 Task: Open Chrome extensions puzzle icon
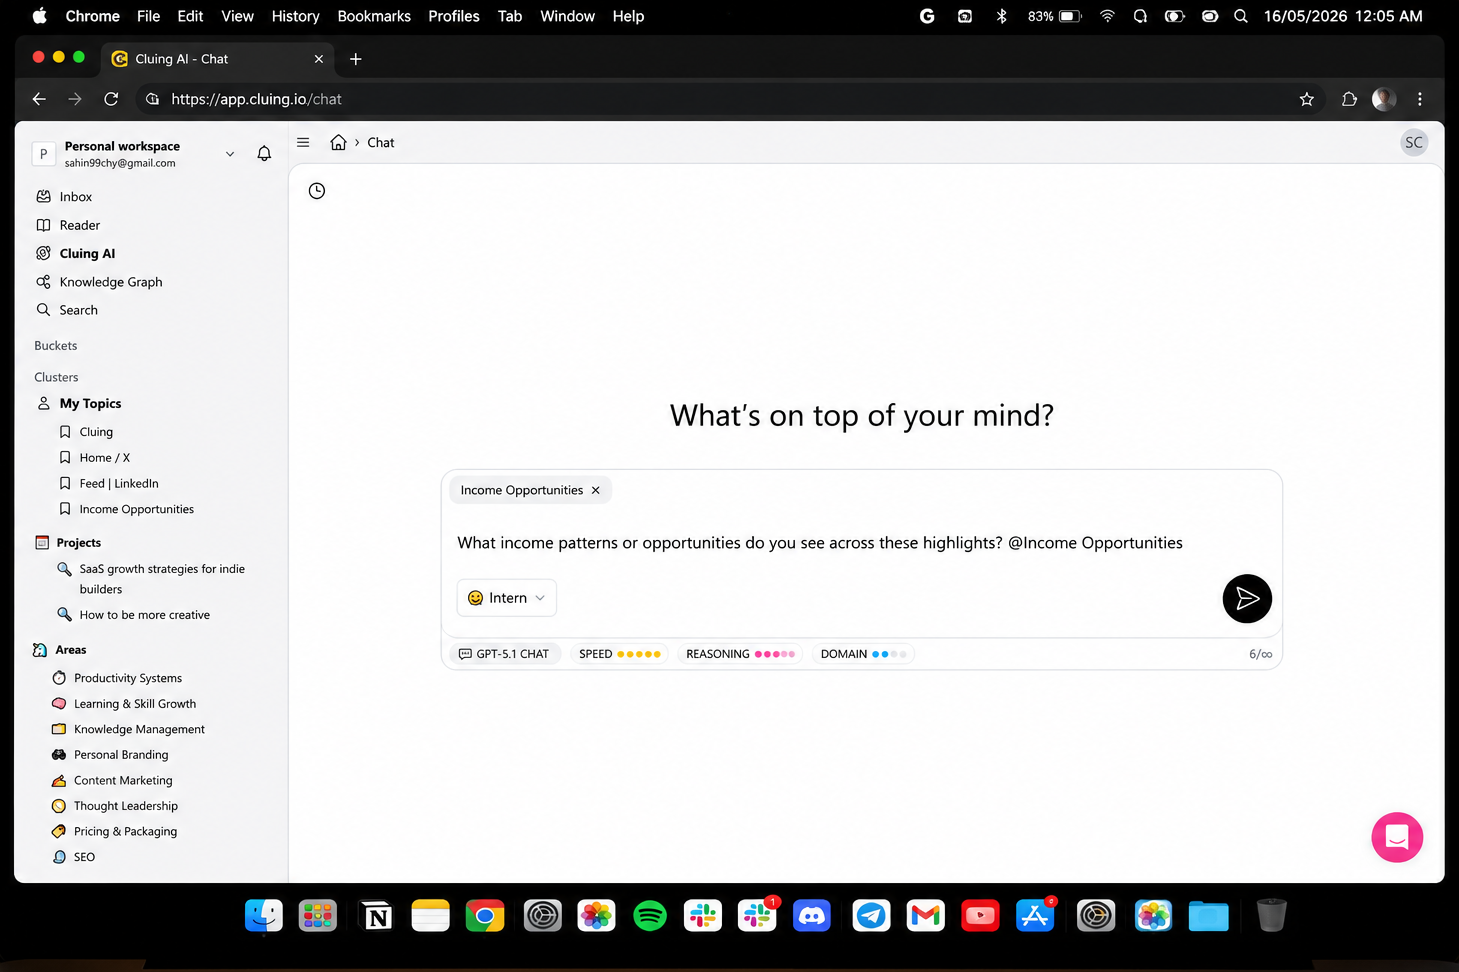[x=1349, y=99]
